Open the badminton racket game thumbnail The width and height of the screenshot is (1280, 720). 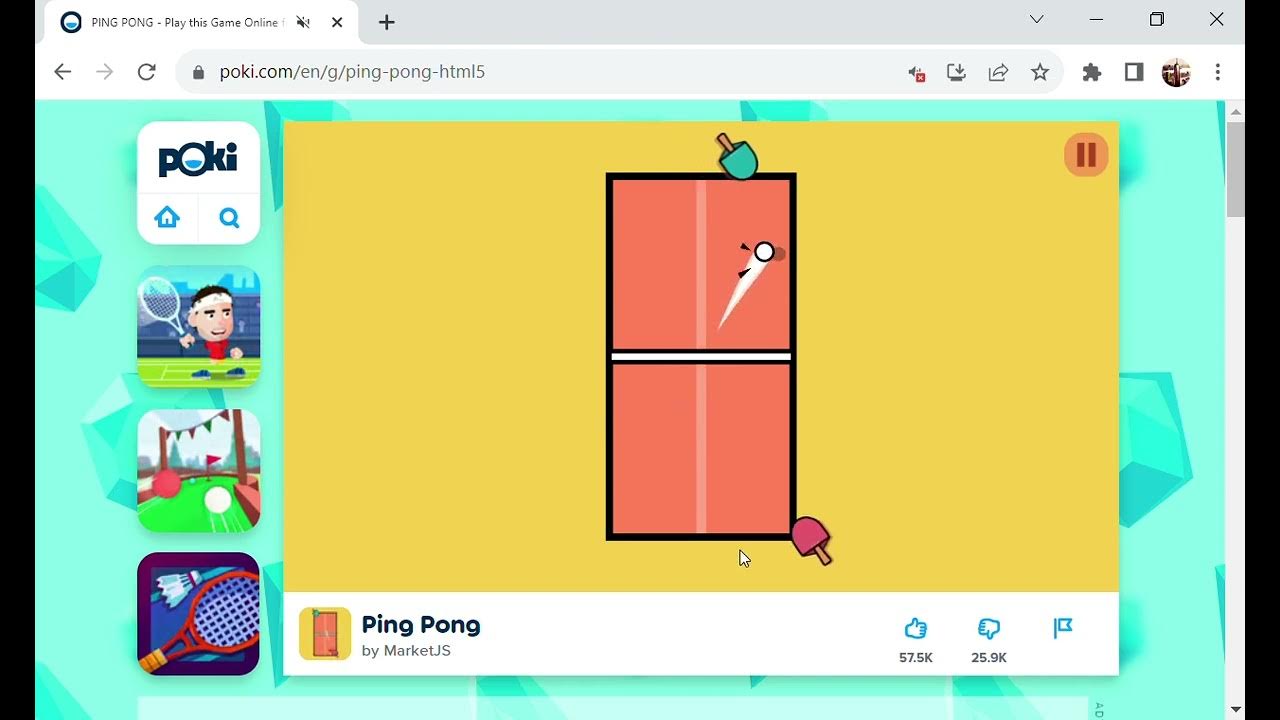pos(198,614)
